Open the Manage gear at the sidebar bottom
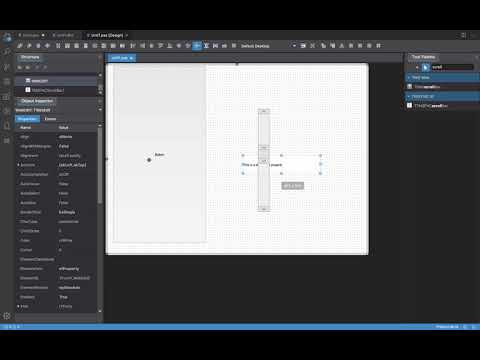The width and height of the screenshot is (480, 360). [7, 316]
